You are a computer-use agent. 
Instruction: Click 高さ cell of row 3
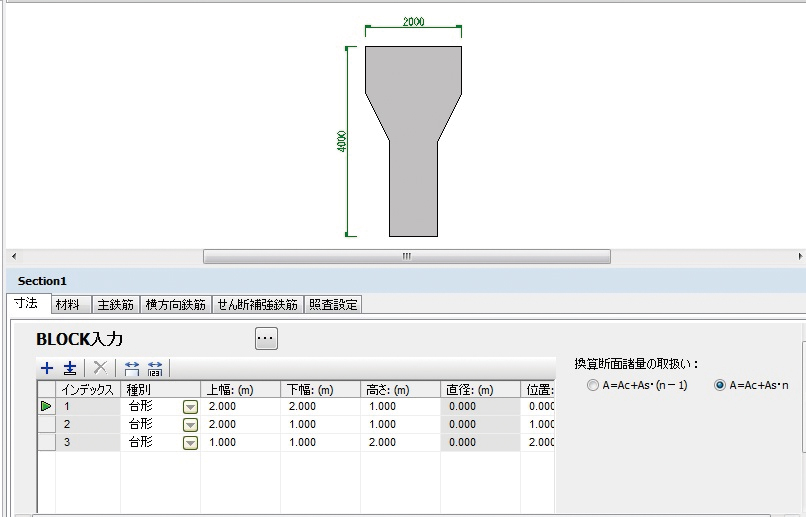(x=400, y=442)
